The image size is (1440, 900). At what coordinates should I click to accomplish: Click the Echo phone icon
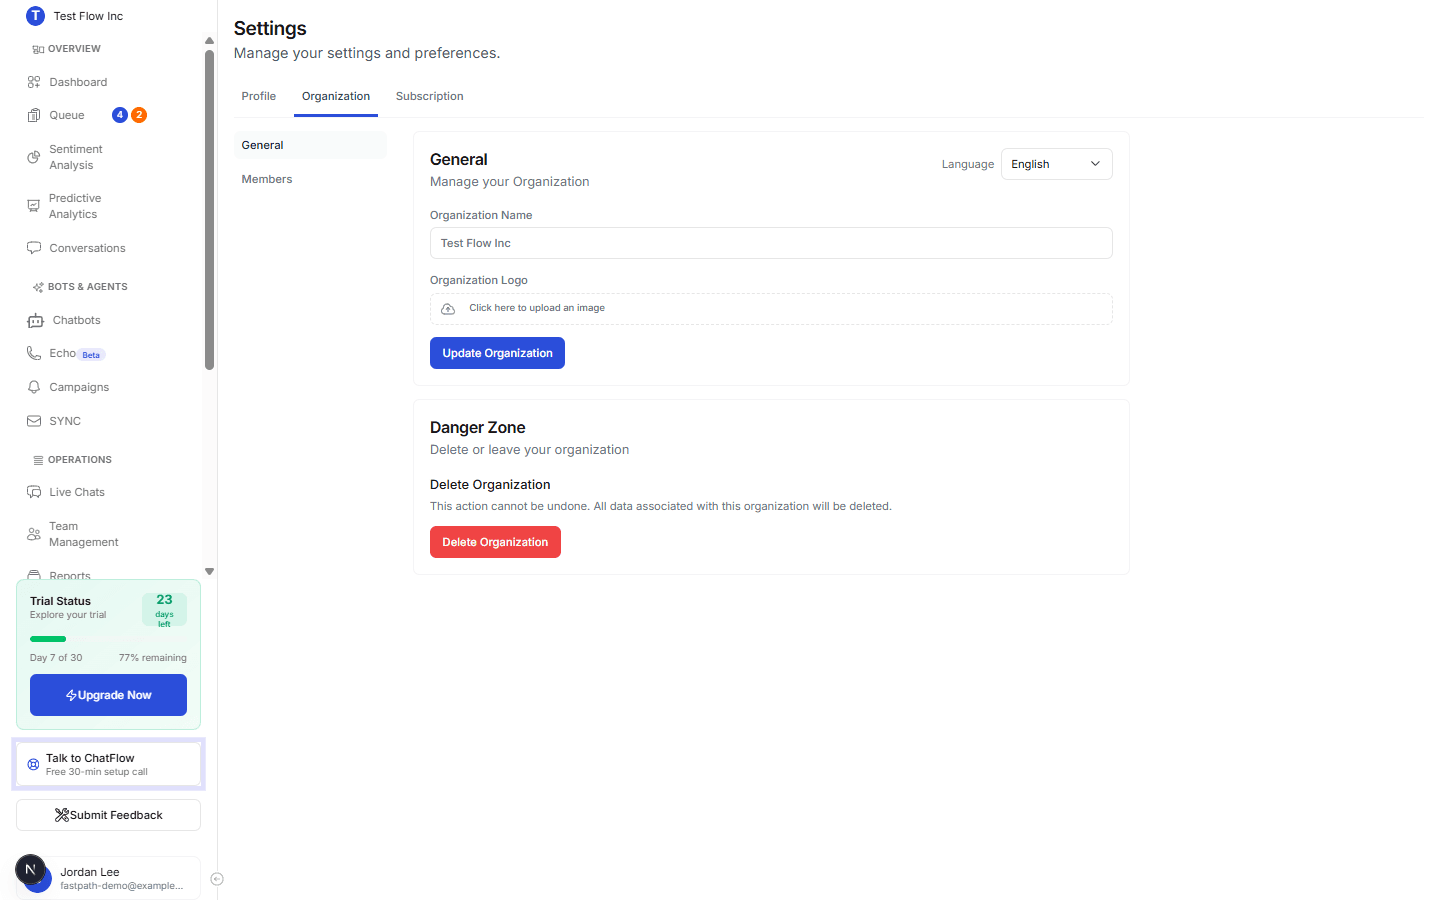click(34, 353)
